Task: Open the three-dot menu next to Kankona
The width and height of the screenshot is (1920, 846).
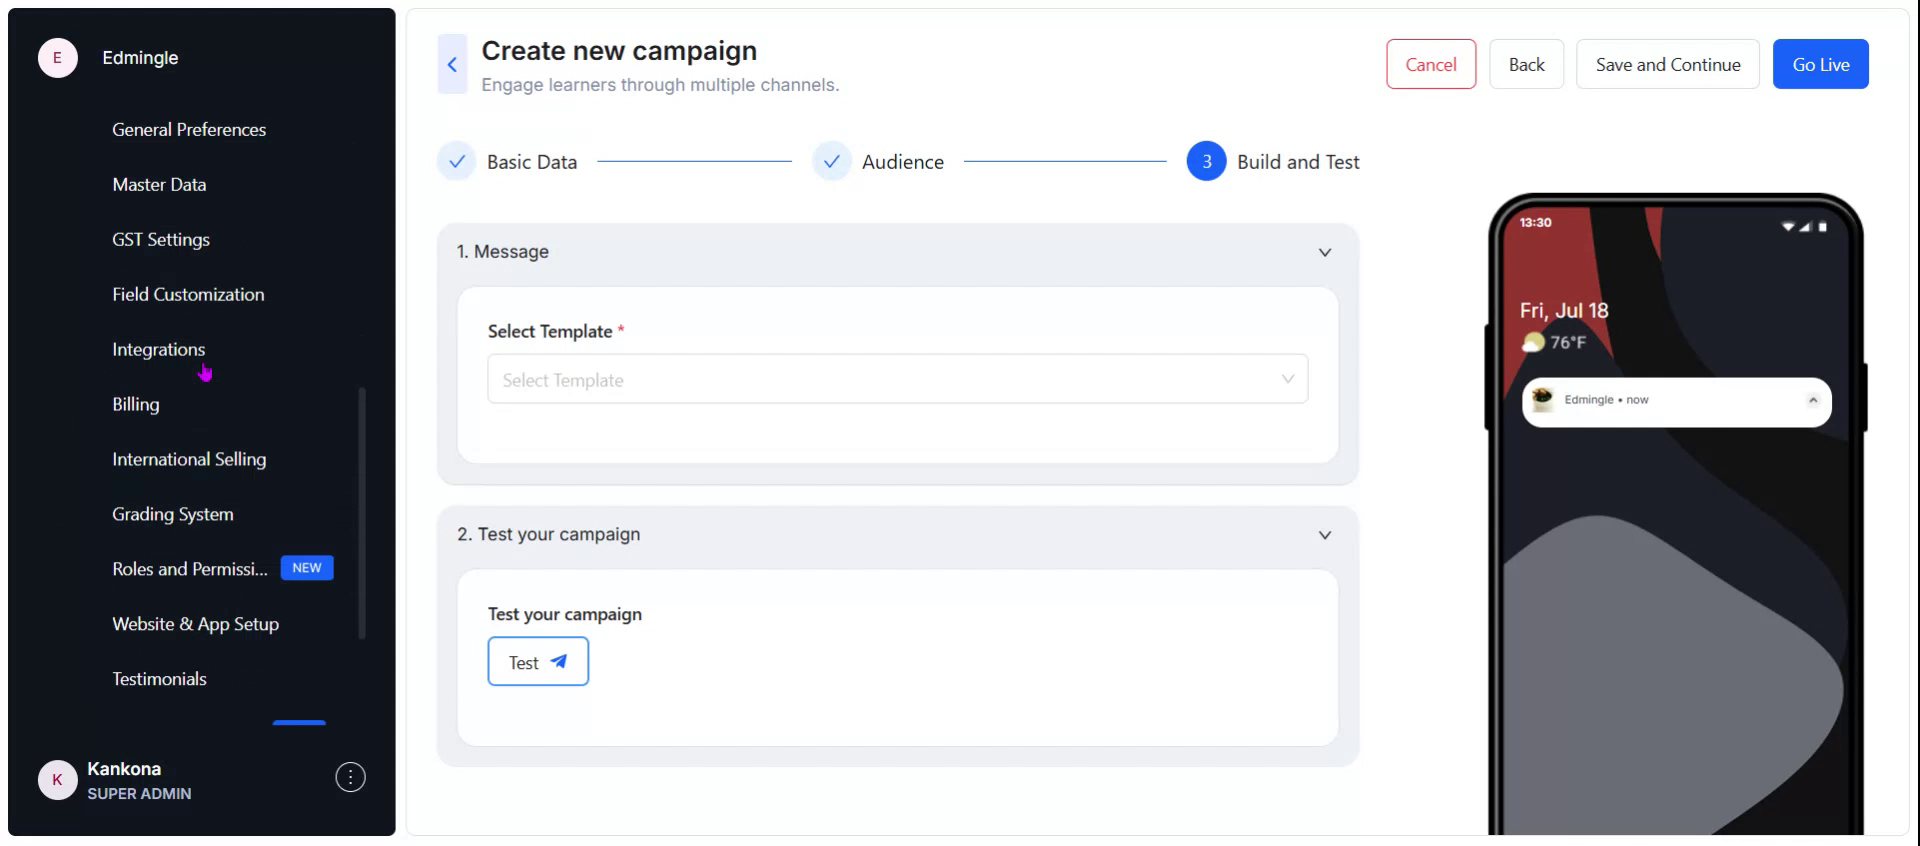Action: tap(350, 777)
